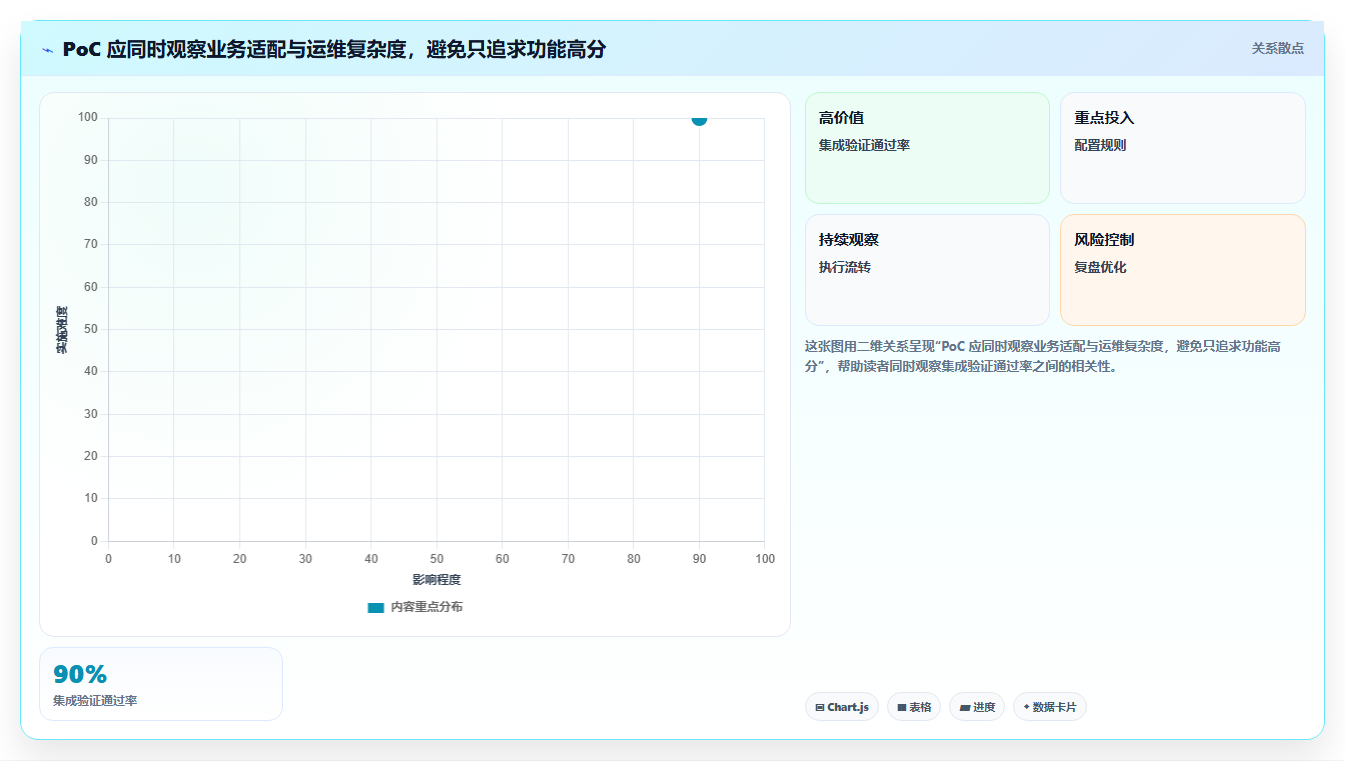Click the icon in the 进度 chip

coord(965,707)
